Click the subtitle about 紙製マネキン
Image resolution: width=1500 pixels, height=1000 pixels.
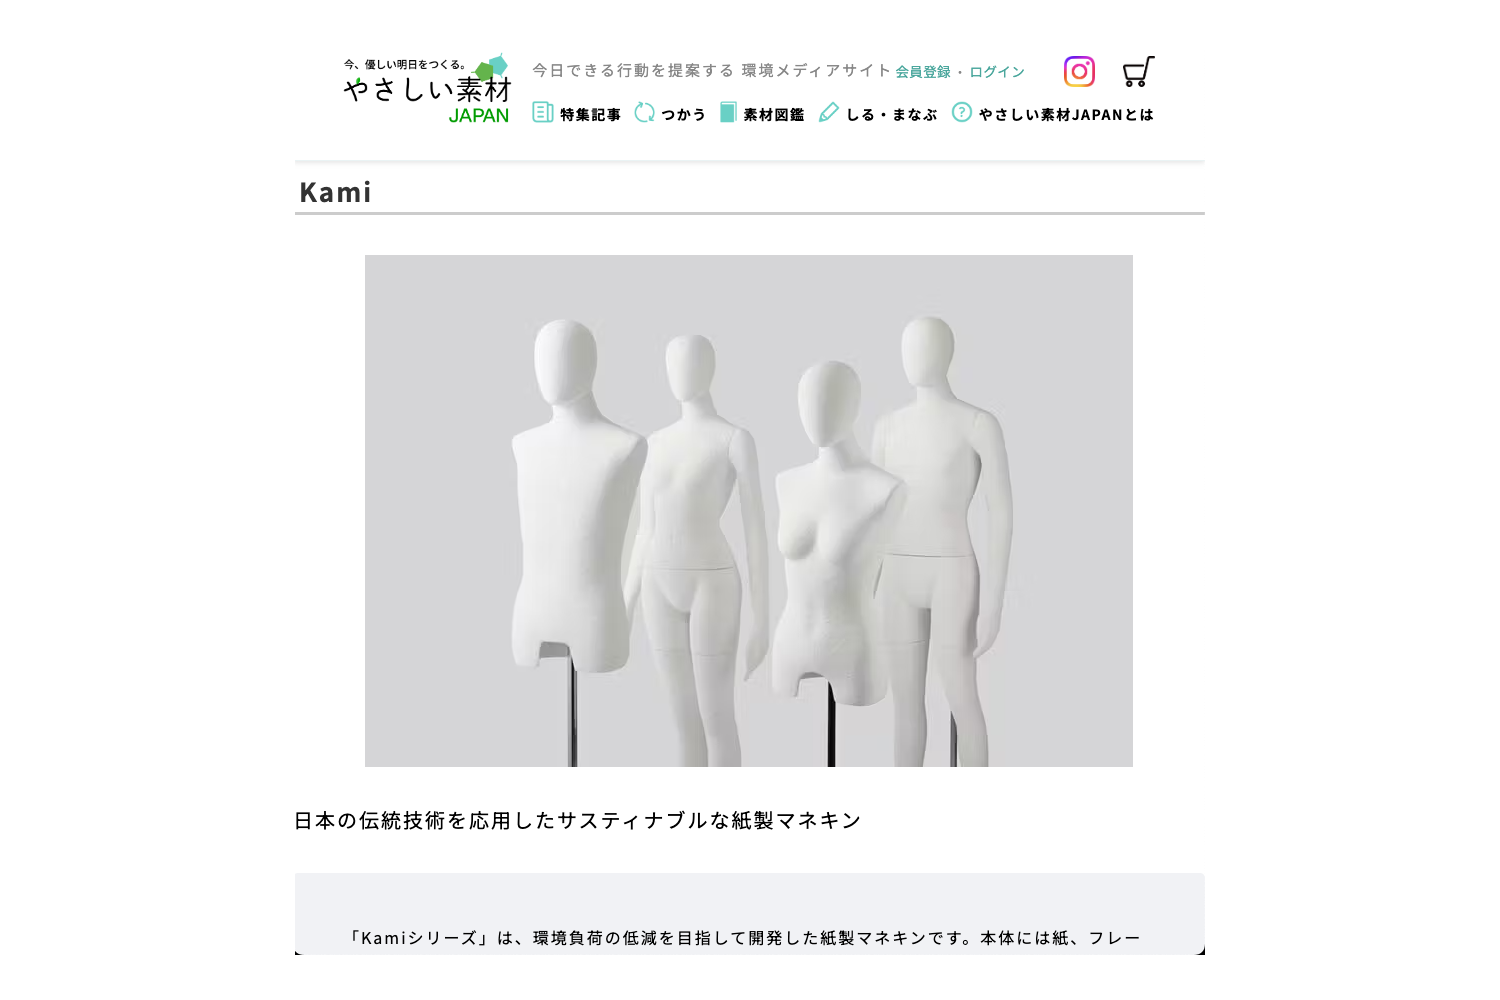[x=578, y=820]
